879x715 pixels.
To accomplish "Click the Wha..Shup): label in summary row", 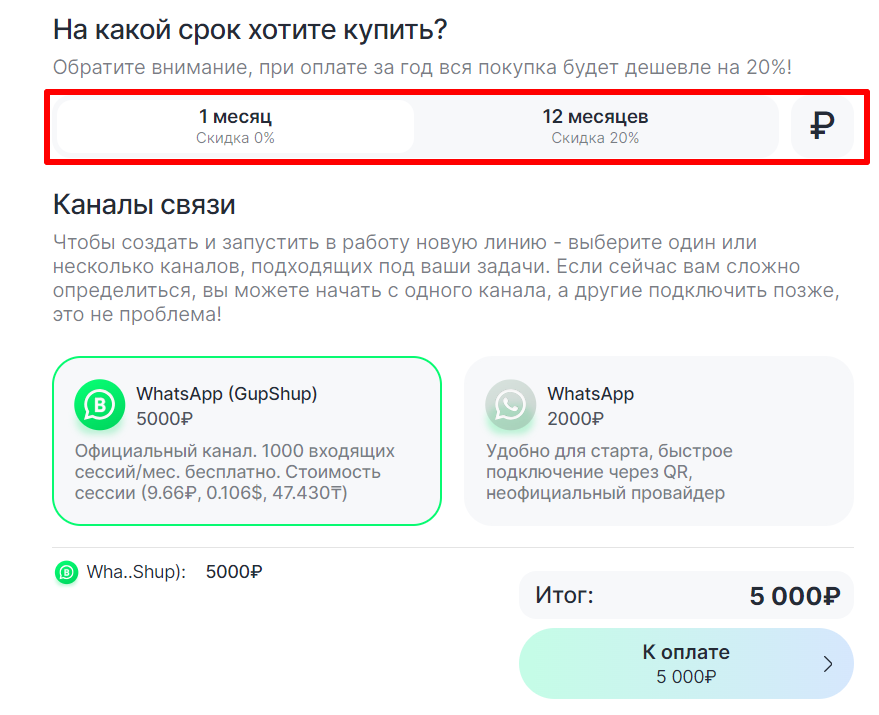I will [x=137, y=573].
